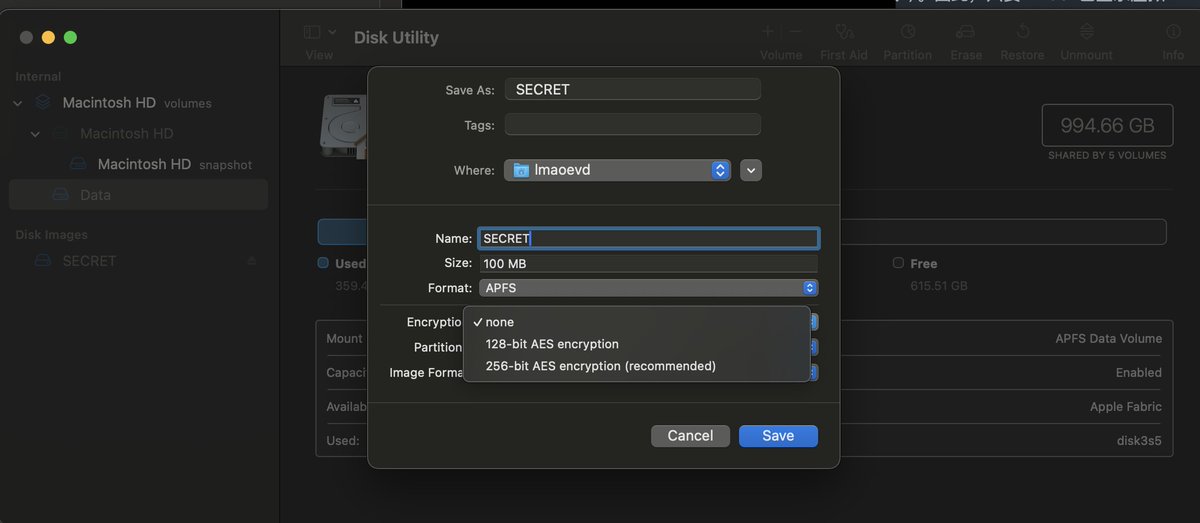Collapse the Macintosh HD volumes group
Viewport: 1200px width, 523px height.
click(18, 103)
